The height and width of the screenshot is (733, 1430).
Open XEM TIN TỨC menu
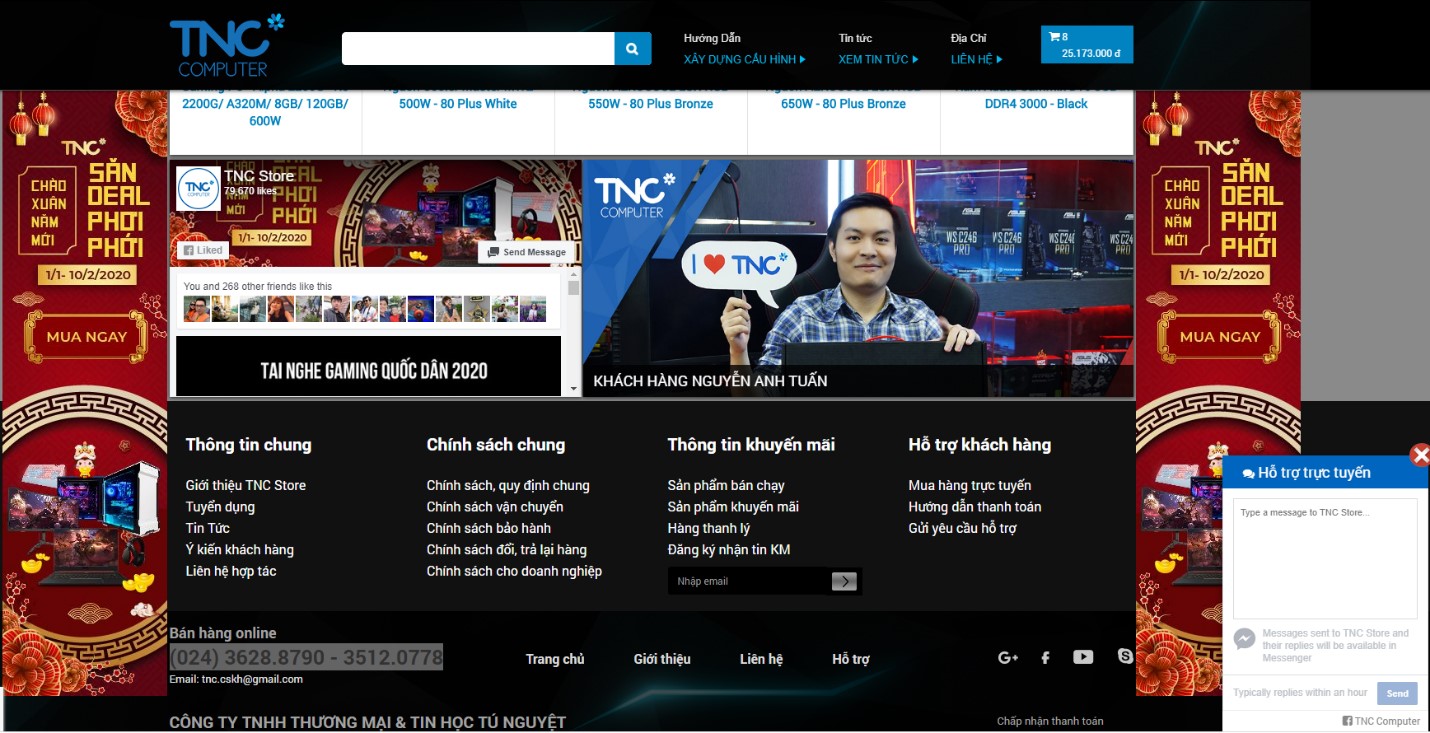pos(878,59)
